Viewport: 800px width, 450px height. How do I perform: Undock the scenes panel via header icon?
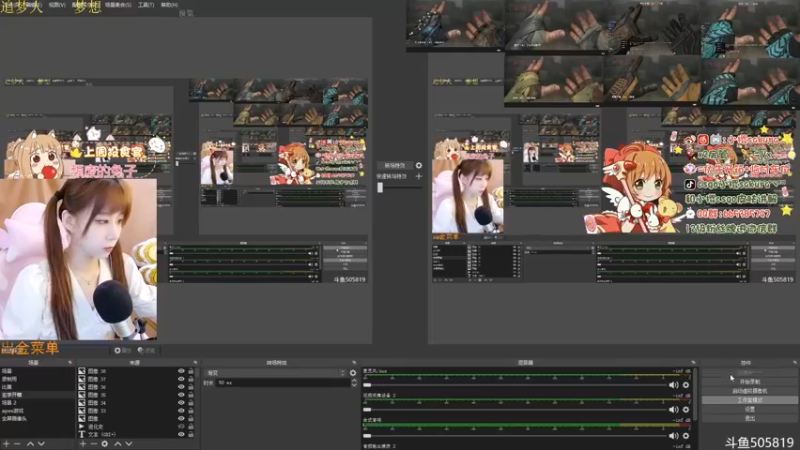pos(70,362)
